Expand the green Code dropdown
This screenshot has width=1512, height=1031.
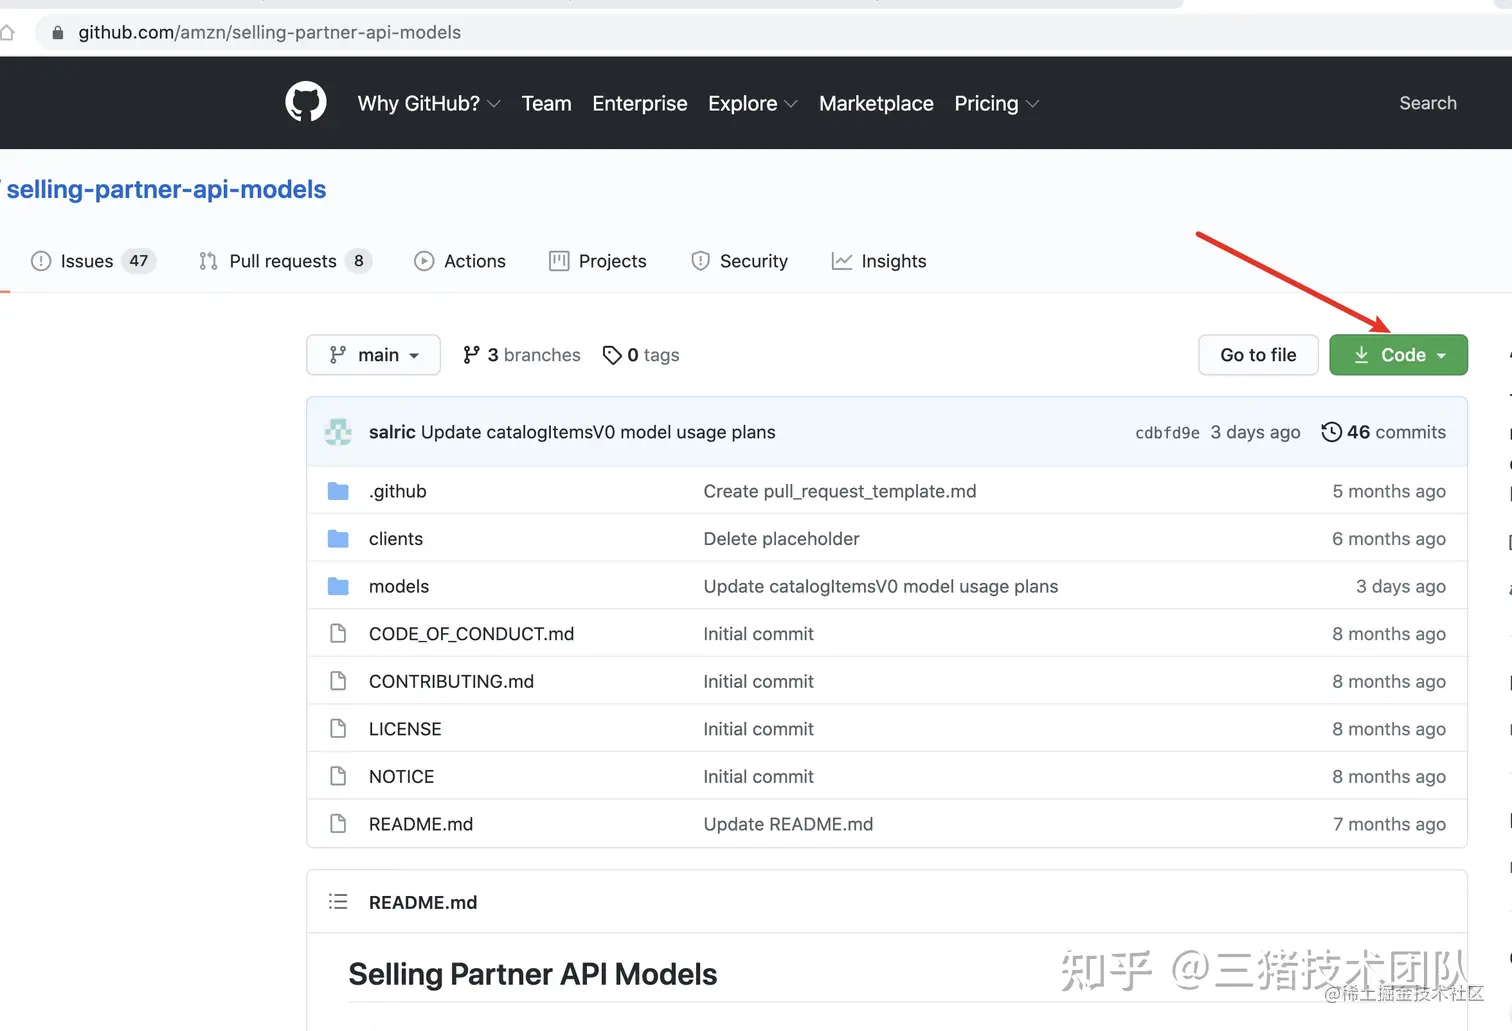click(x=1398, y=355)
